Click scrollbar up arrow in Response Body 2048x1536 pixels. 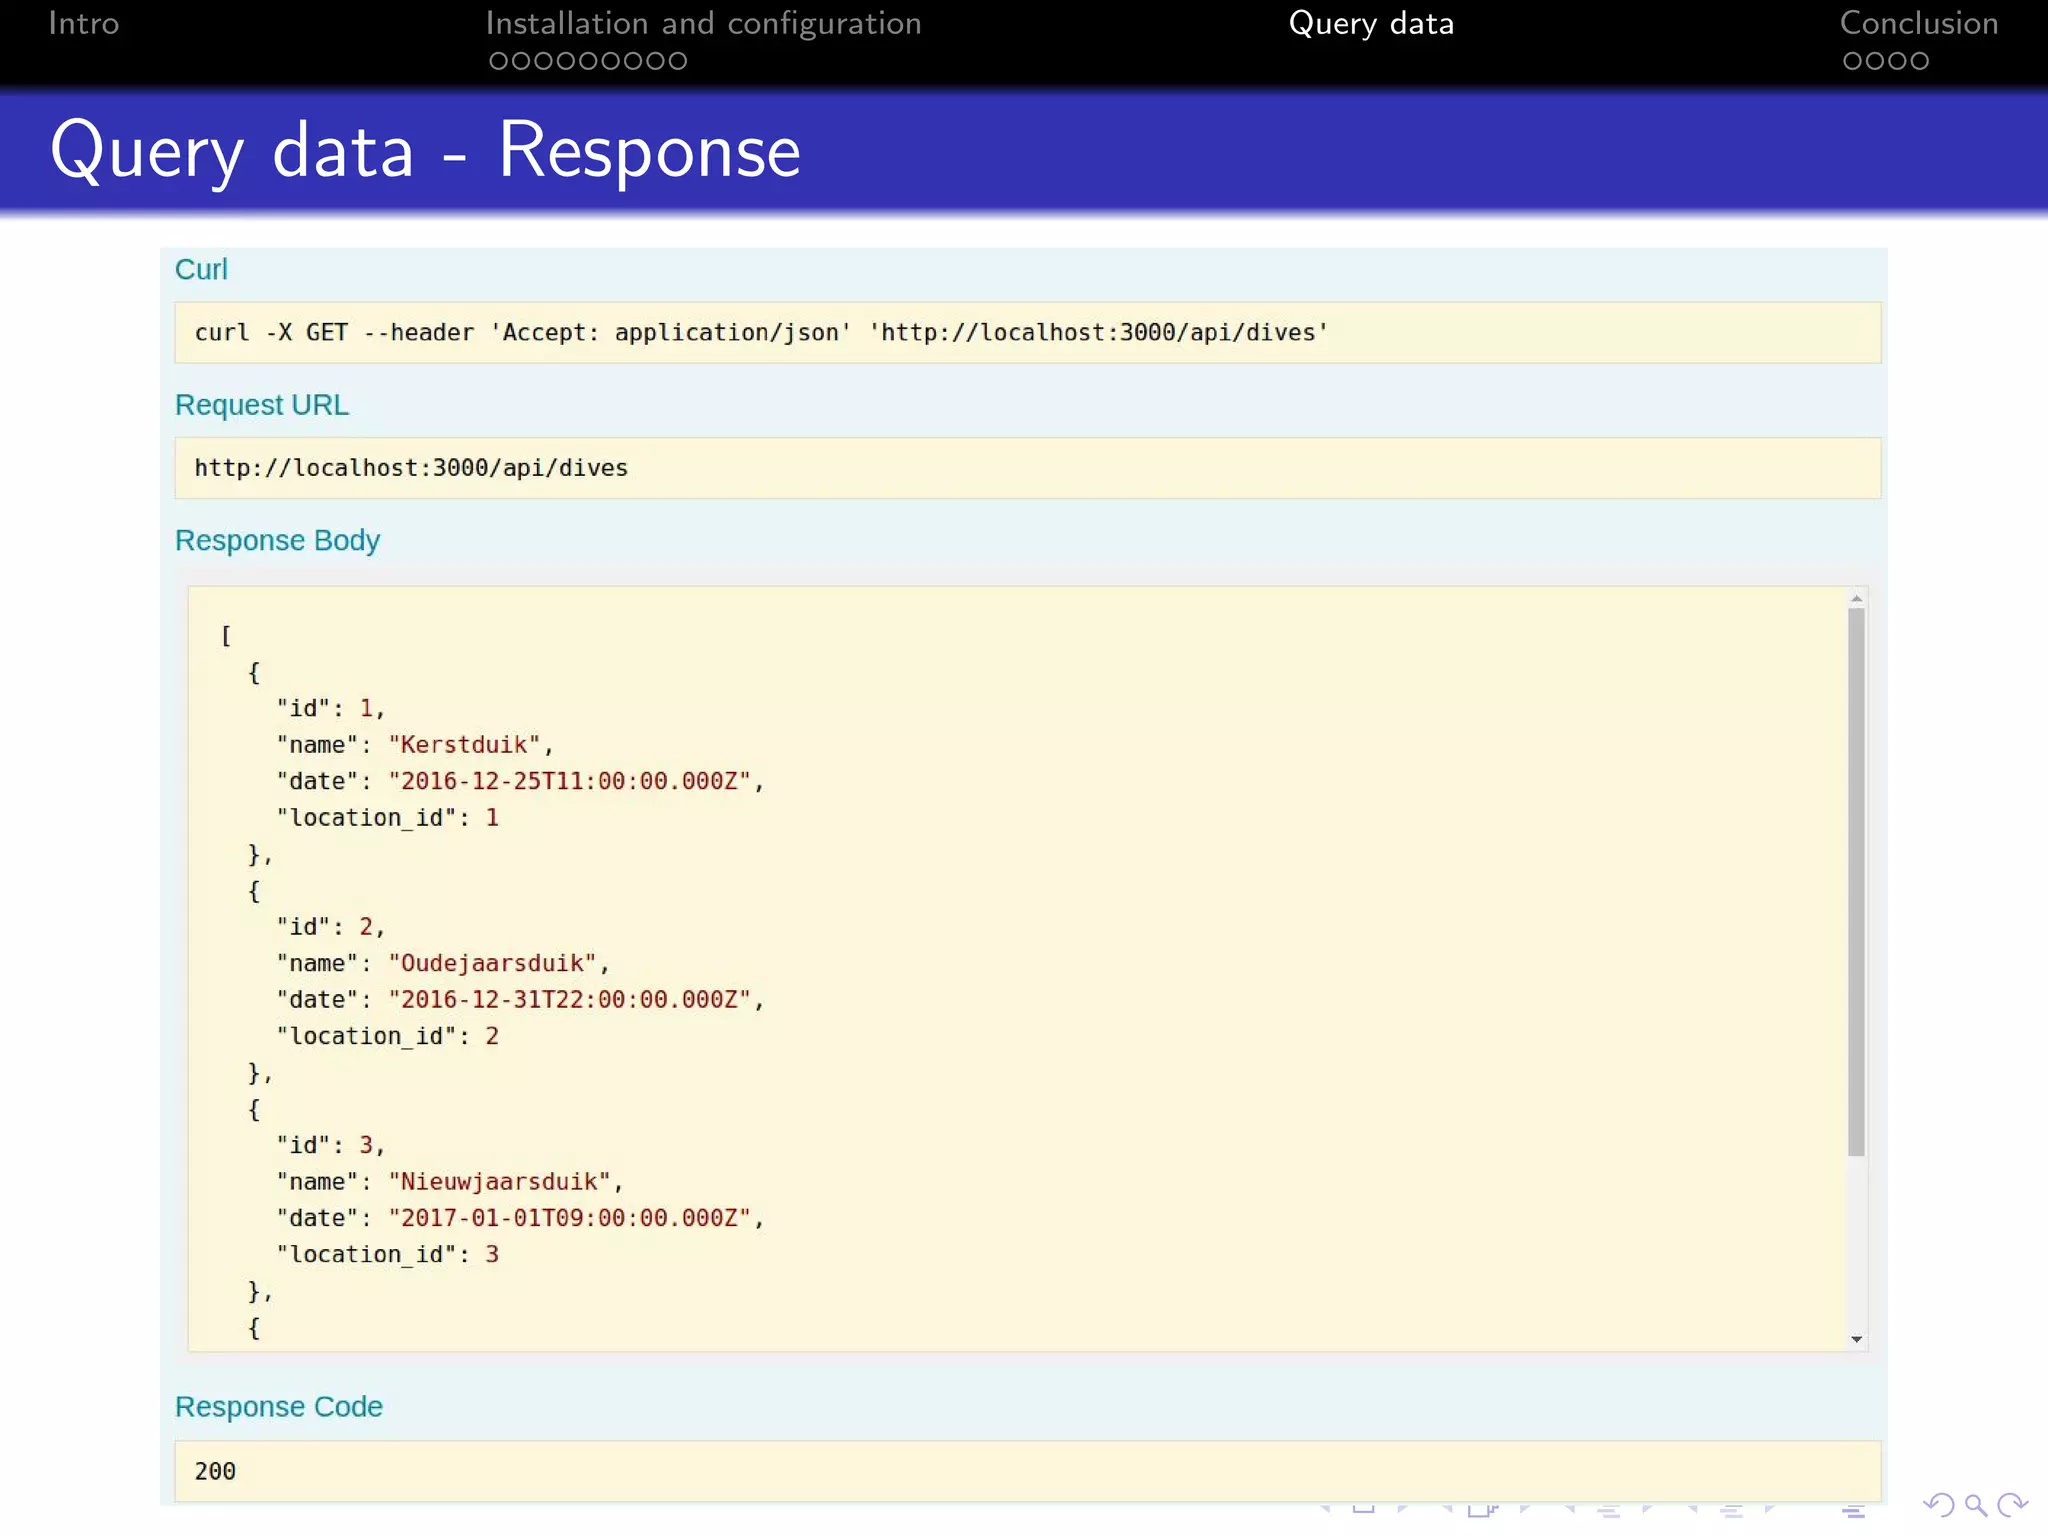[1857, 599]
